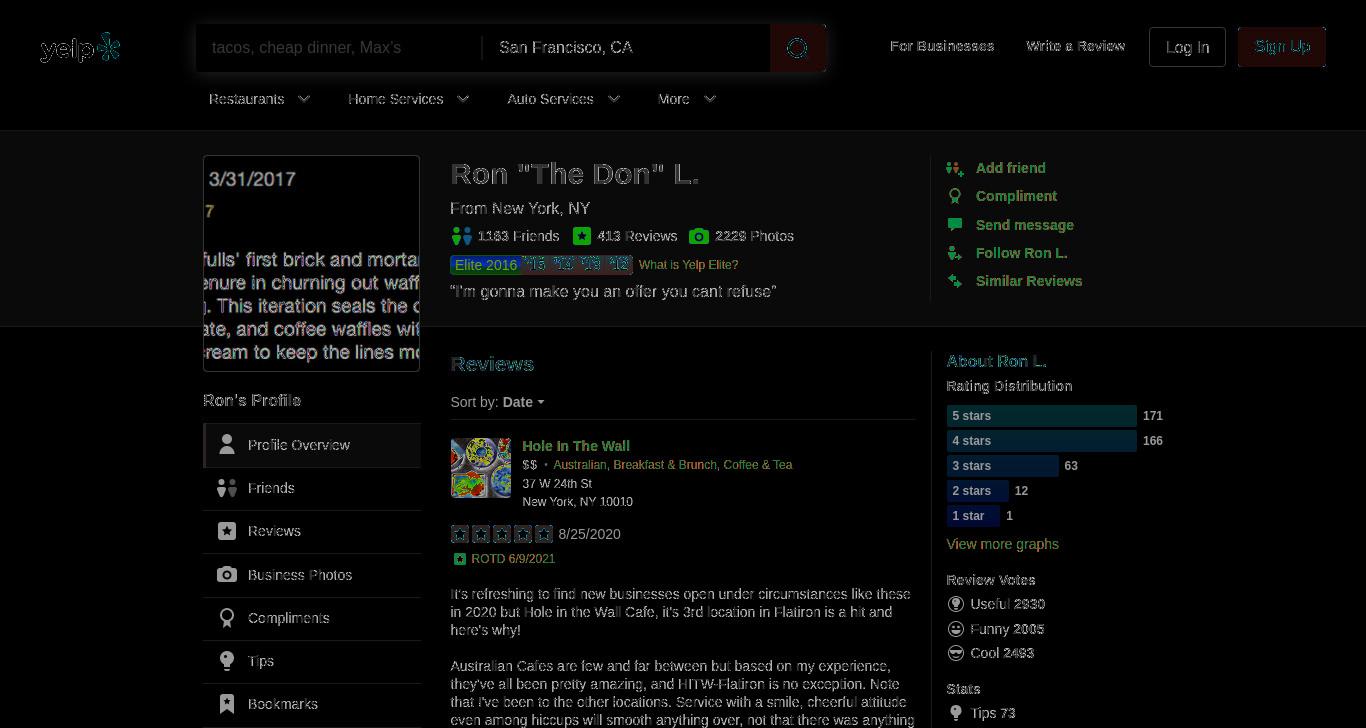Open the Write a Review link
The image size is (1366, 728).
coord(1075,46)
